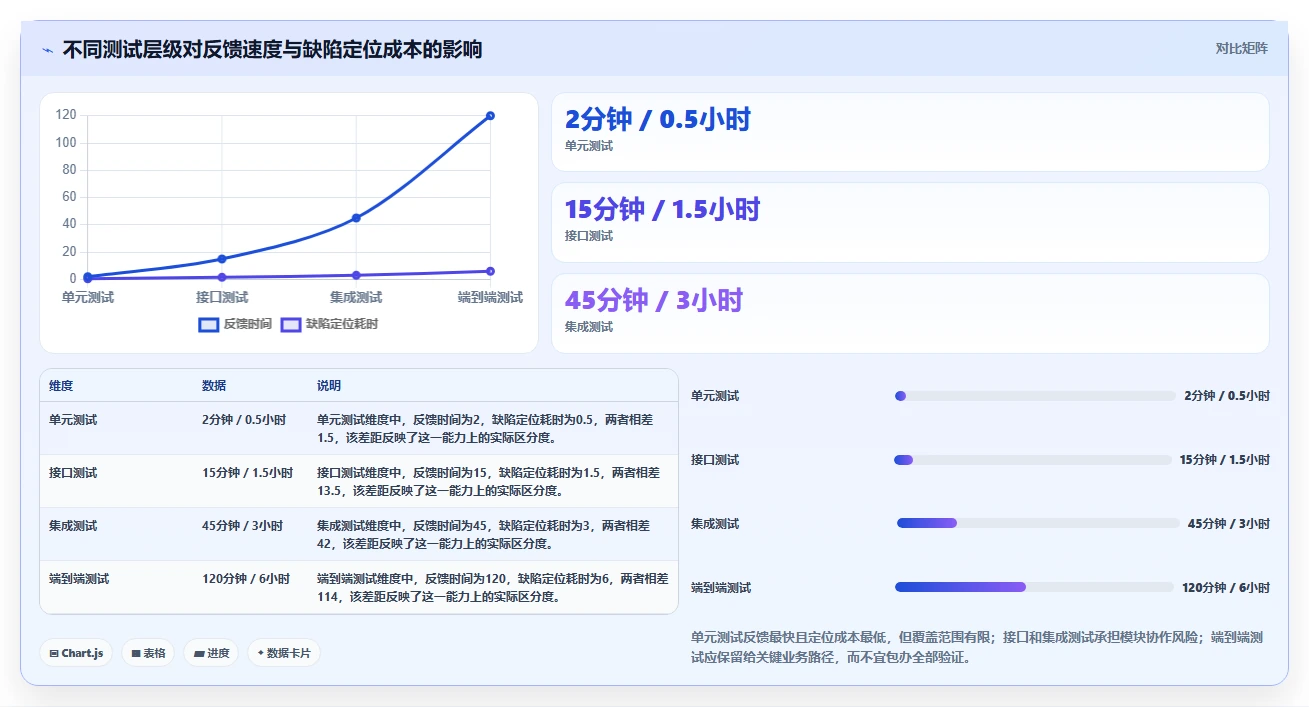1309x707 pixels.
Task: Click the 120 data point on chart line
Action: (x=490, y=116)
